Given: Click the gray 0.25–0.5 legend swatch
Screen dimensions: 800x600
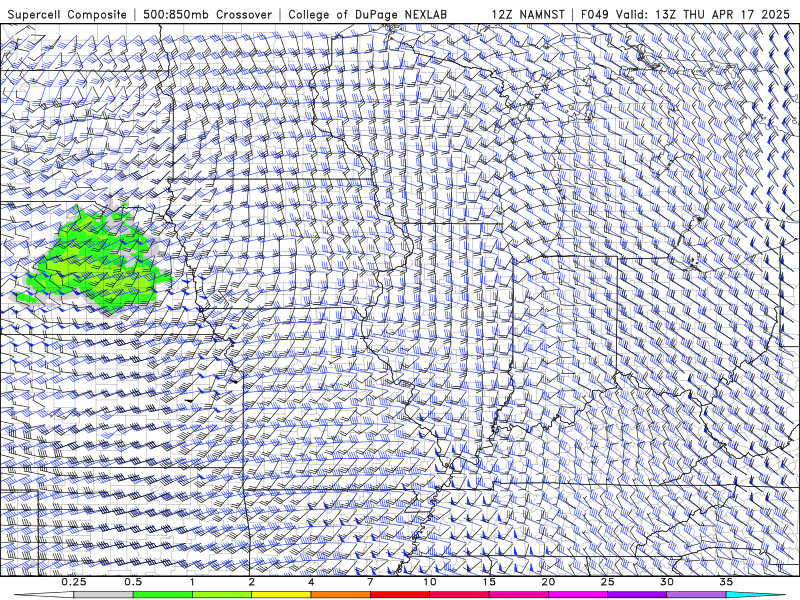Looking at the screenshot, I should click(103, 595).
